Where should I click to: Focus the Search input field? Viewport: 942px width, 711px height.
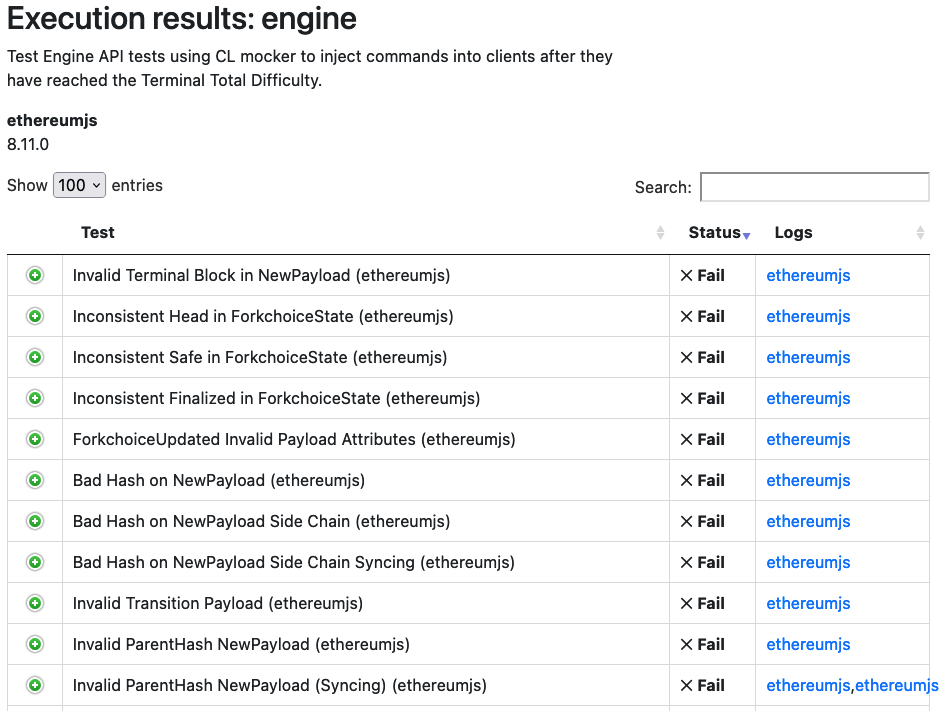[x=814, y=187]
